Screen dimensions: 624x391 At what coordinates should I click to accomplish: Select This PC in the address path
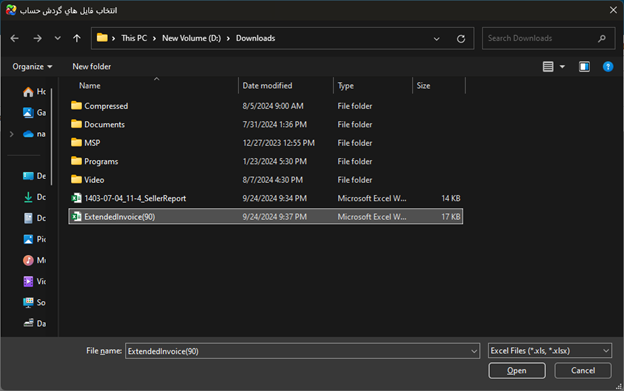point(134,38)
